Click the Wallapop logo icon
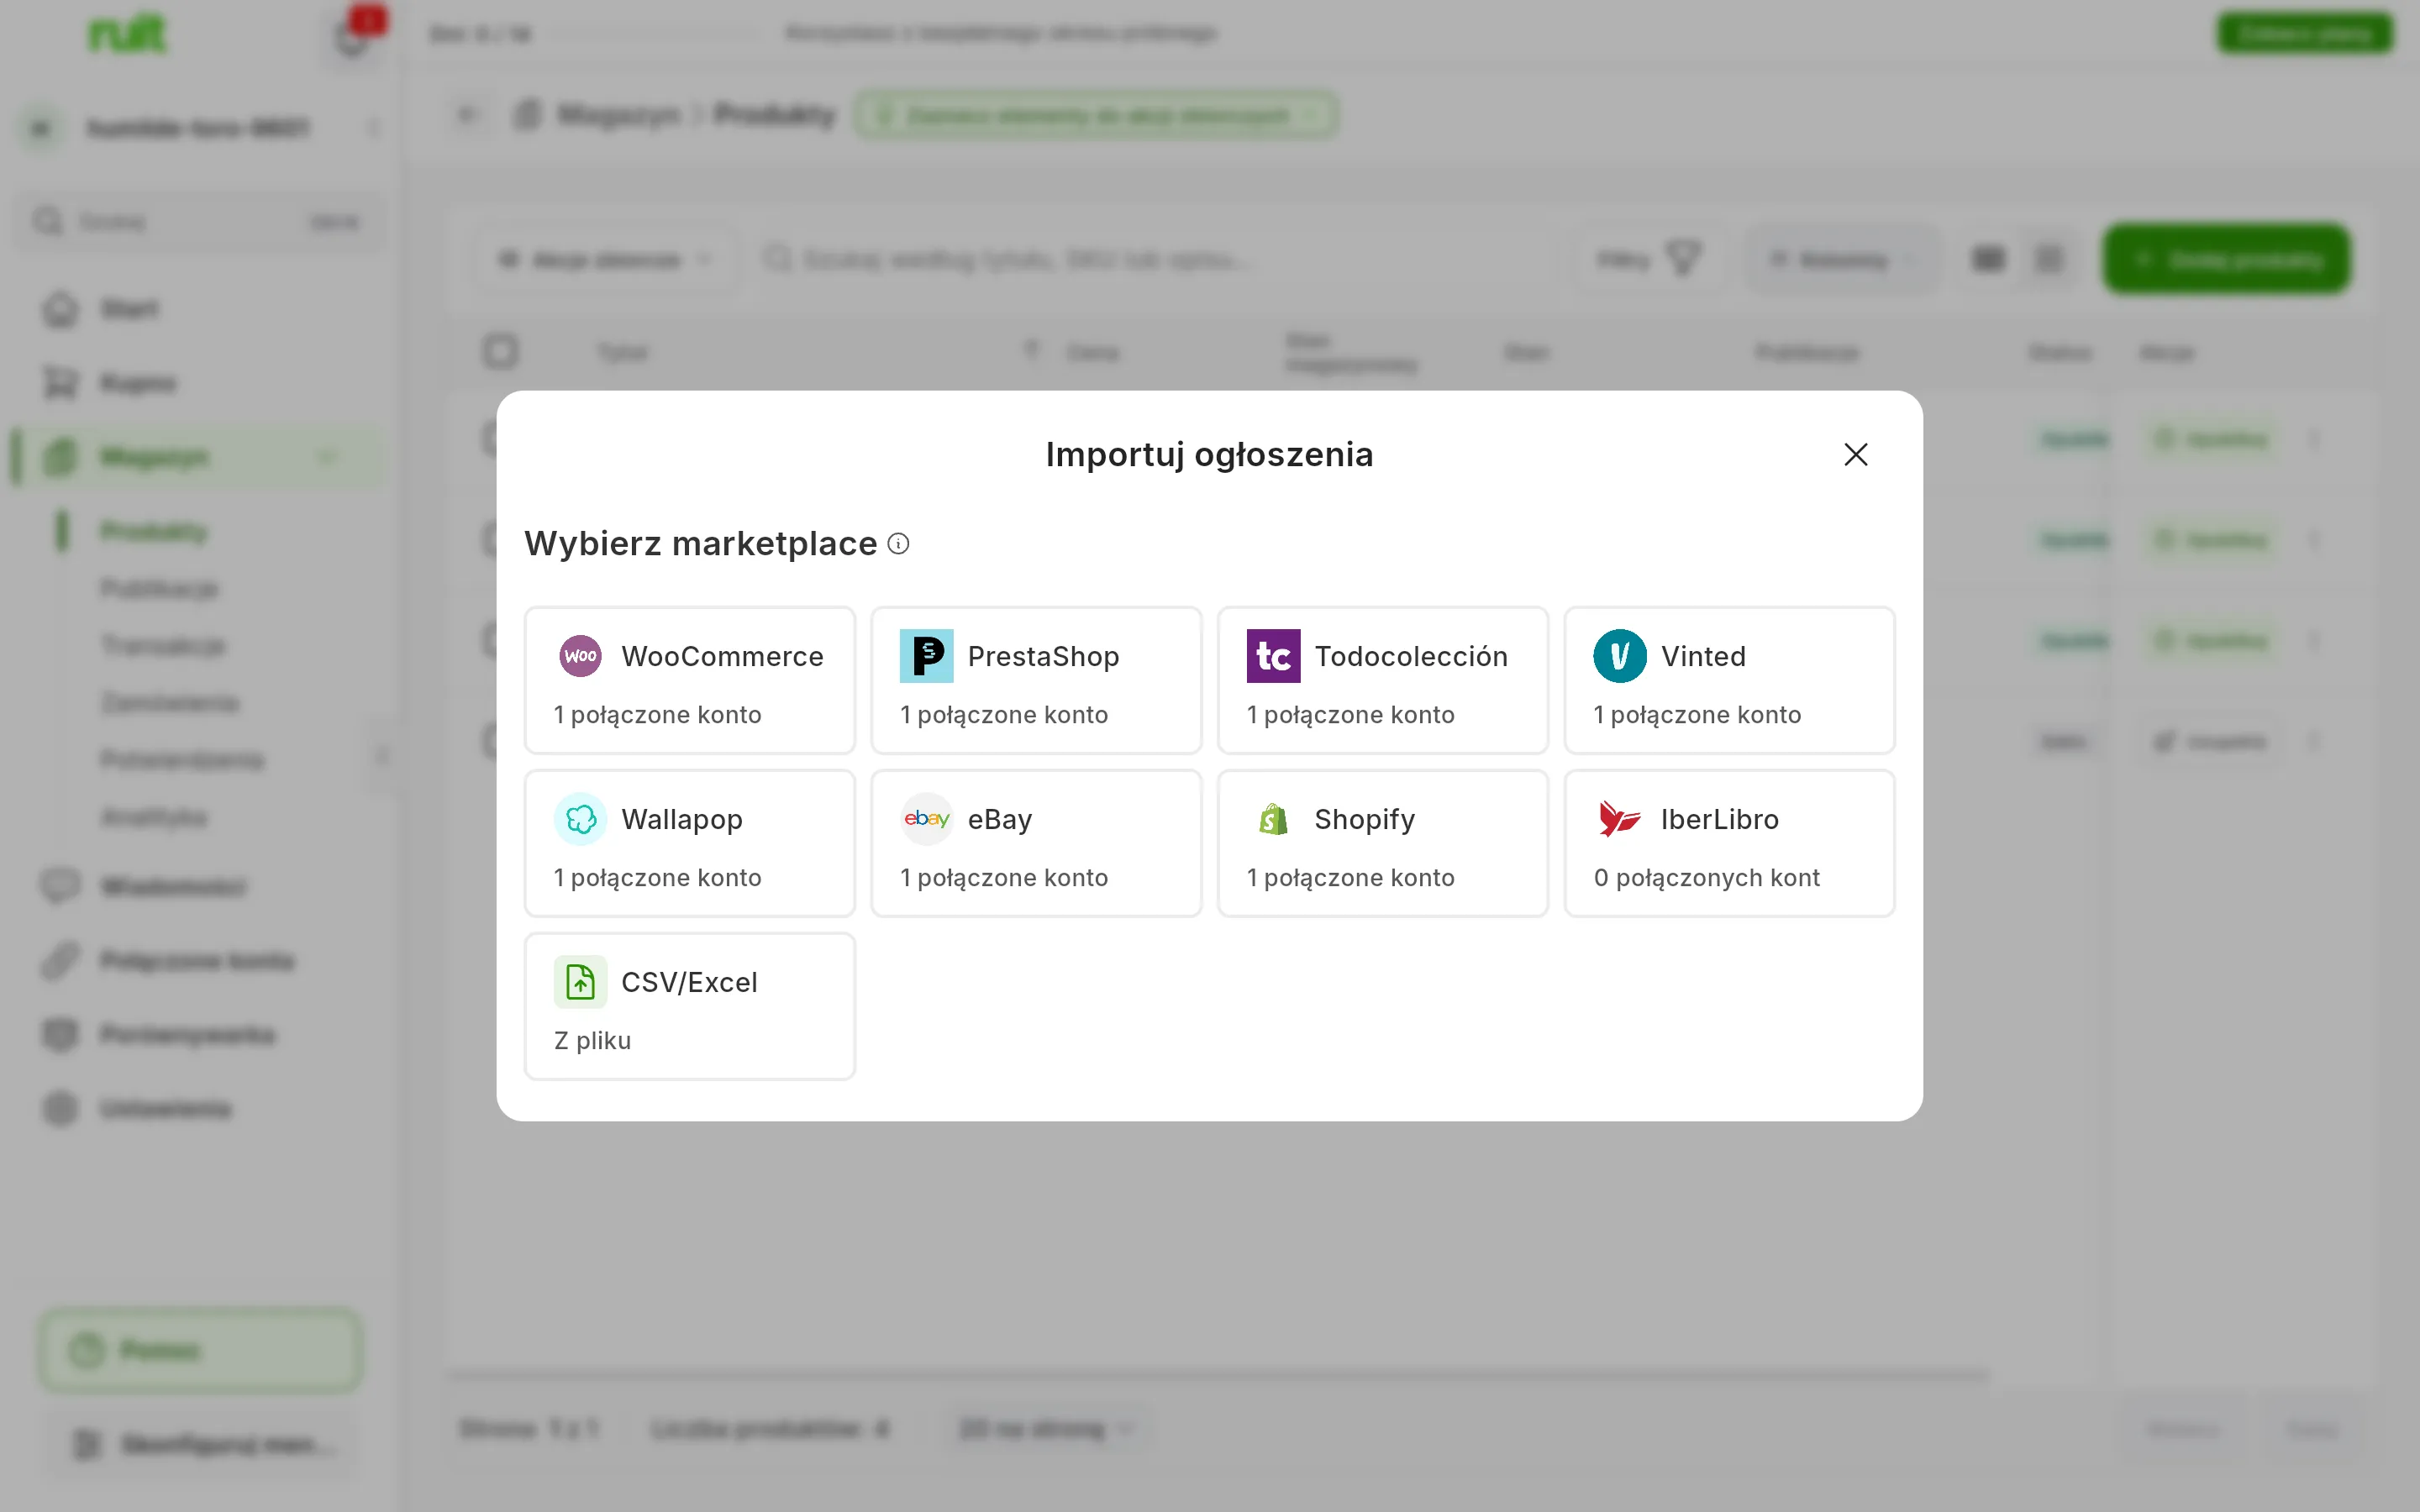2420x1512 pixels. tap(580, 819)
